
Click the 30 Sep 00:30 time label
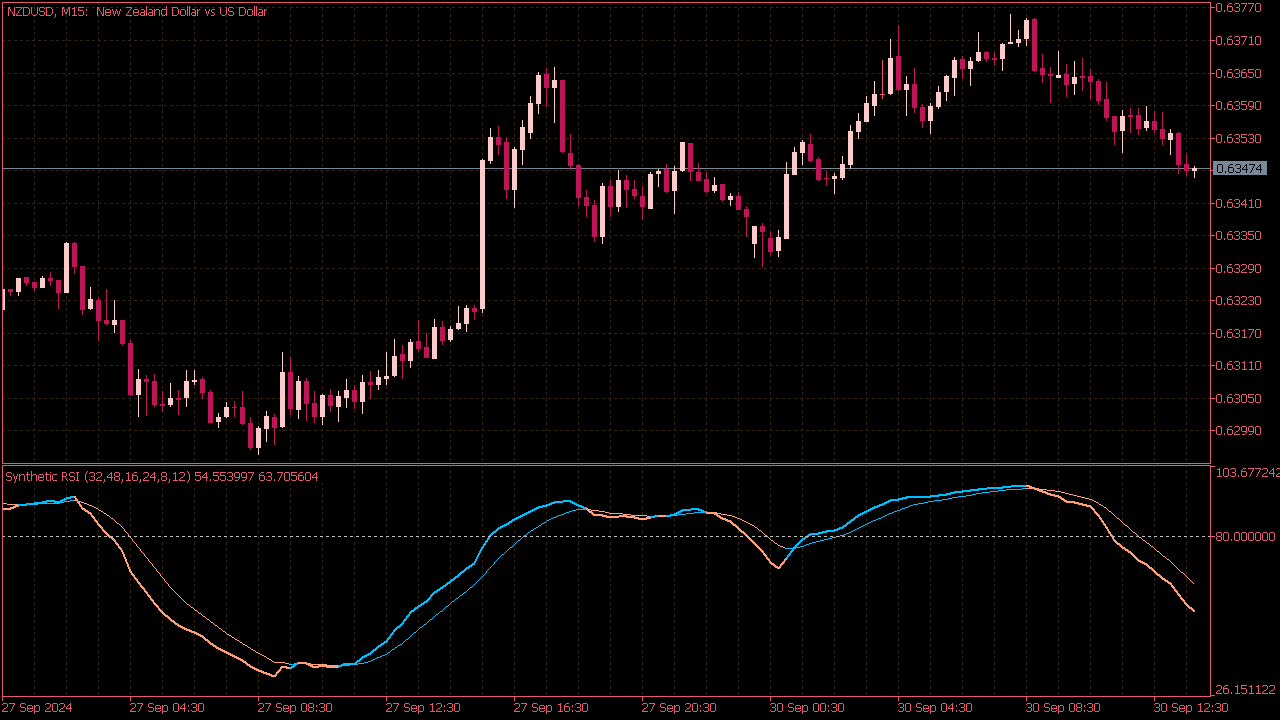click(807, 708)
